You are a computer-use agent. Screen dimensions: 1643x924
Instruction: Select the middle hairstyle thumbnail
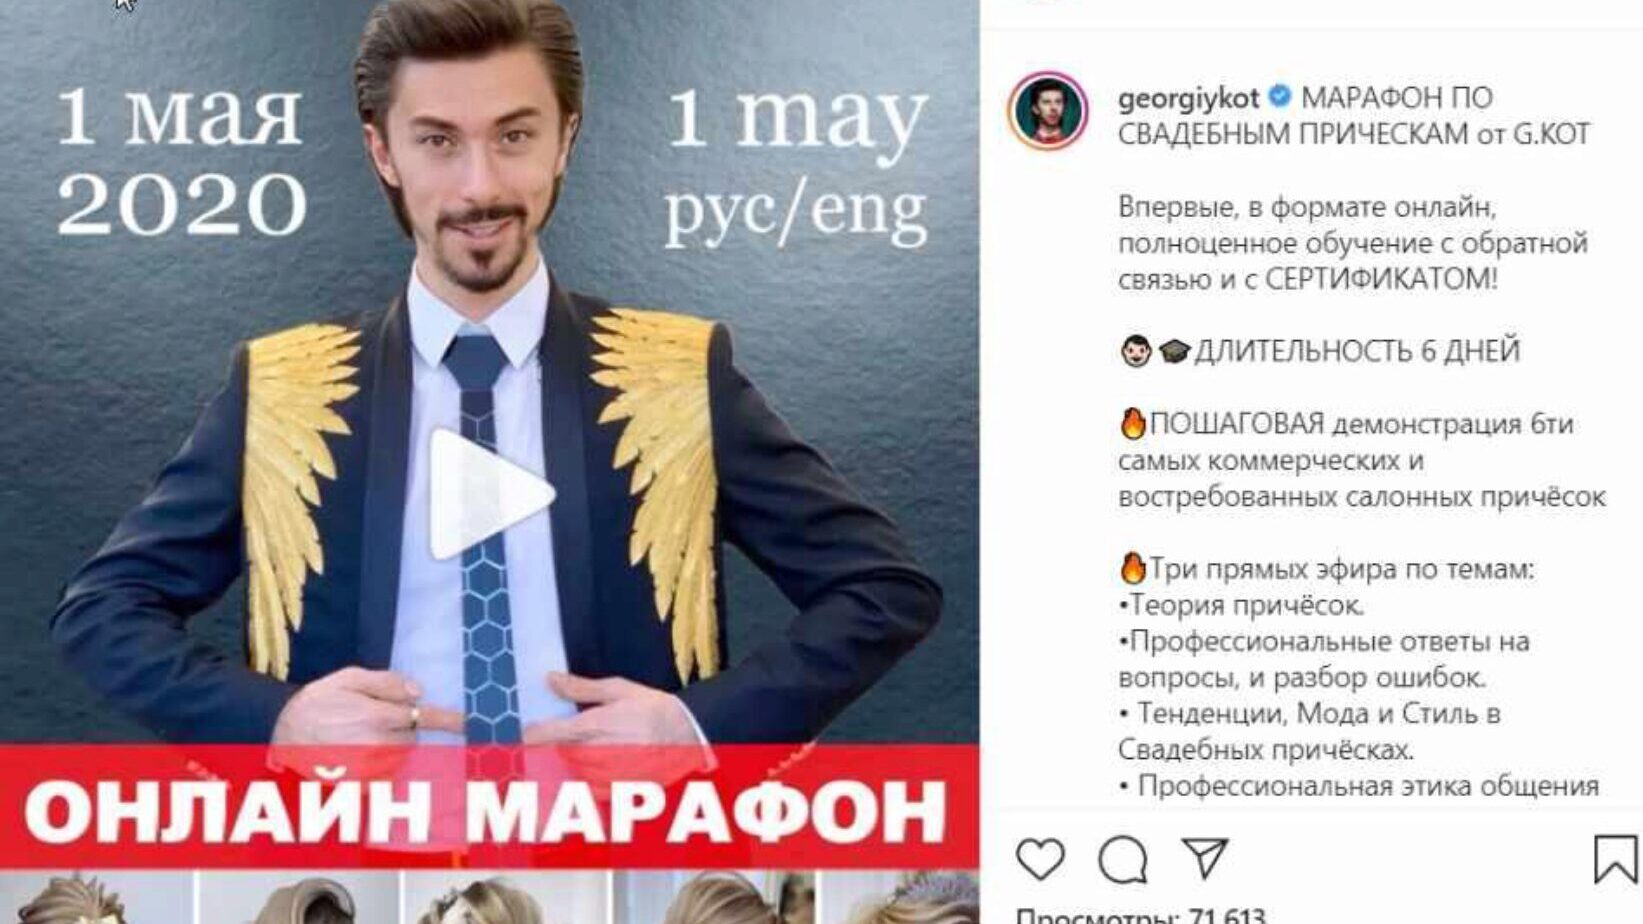[505, 898]
